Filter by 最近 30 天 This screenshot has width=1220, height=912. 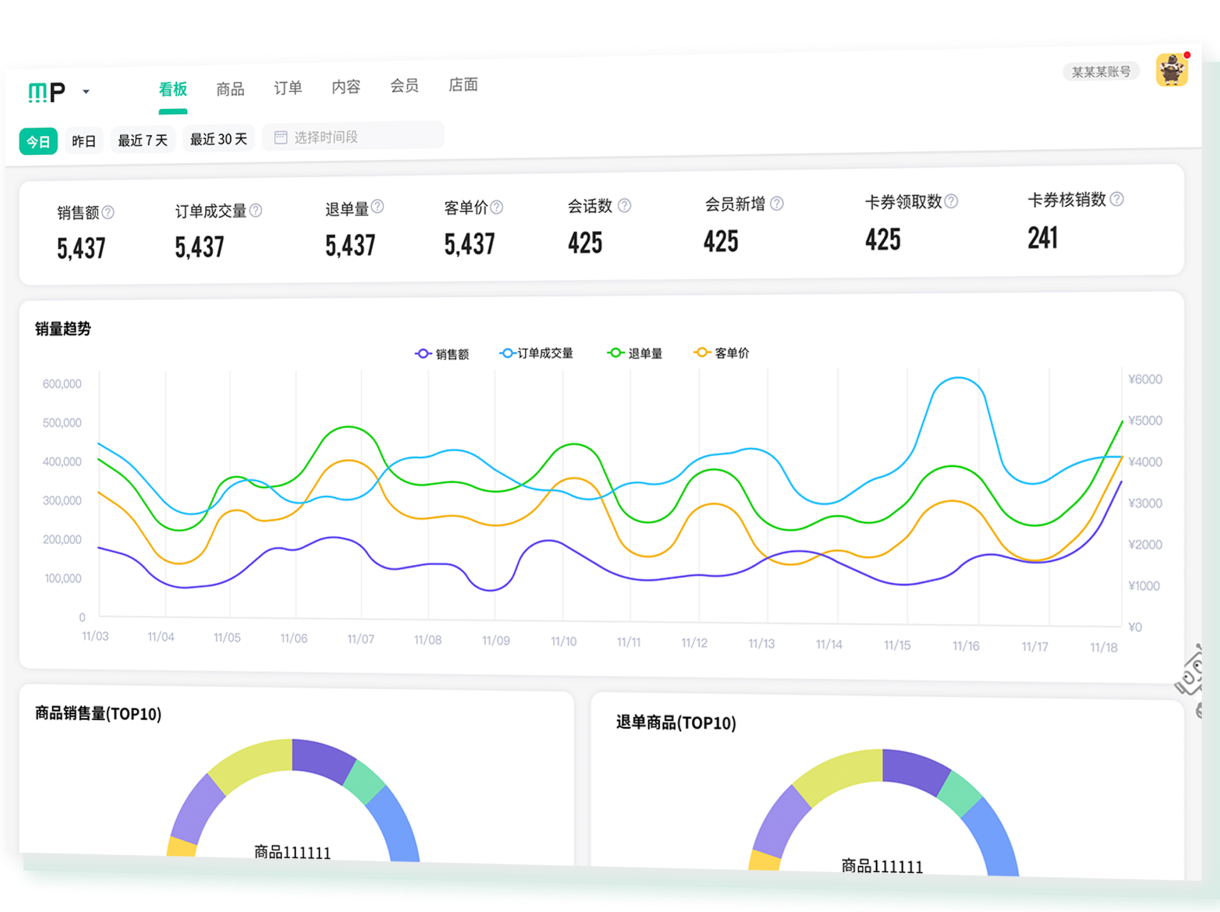point(218,139)
